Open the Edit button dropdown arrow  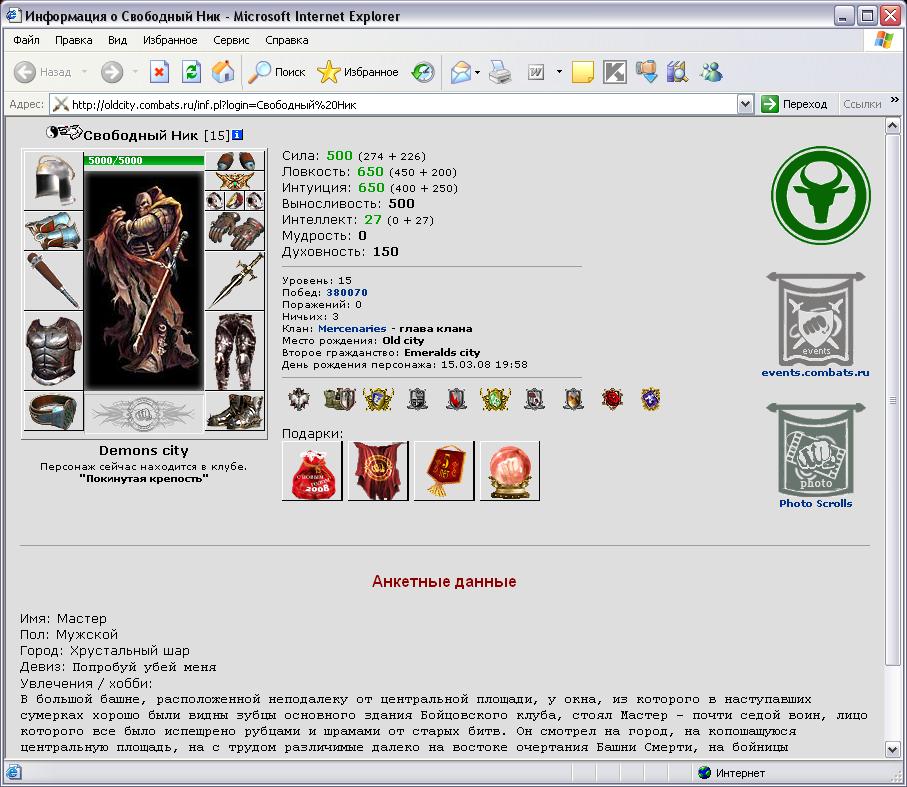click(x=559, y=72)
